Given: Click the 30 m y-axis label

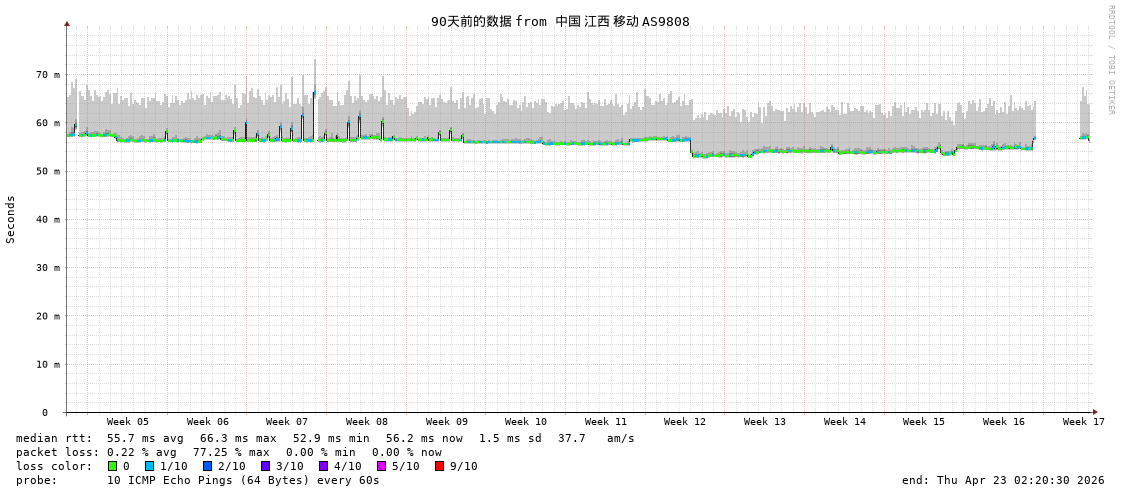Looking at the screenshot, I should (x=49, y=268).
